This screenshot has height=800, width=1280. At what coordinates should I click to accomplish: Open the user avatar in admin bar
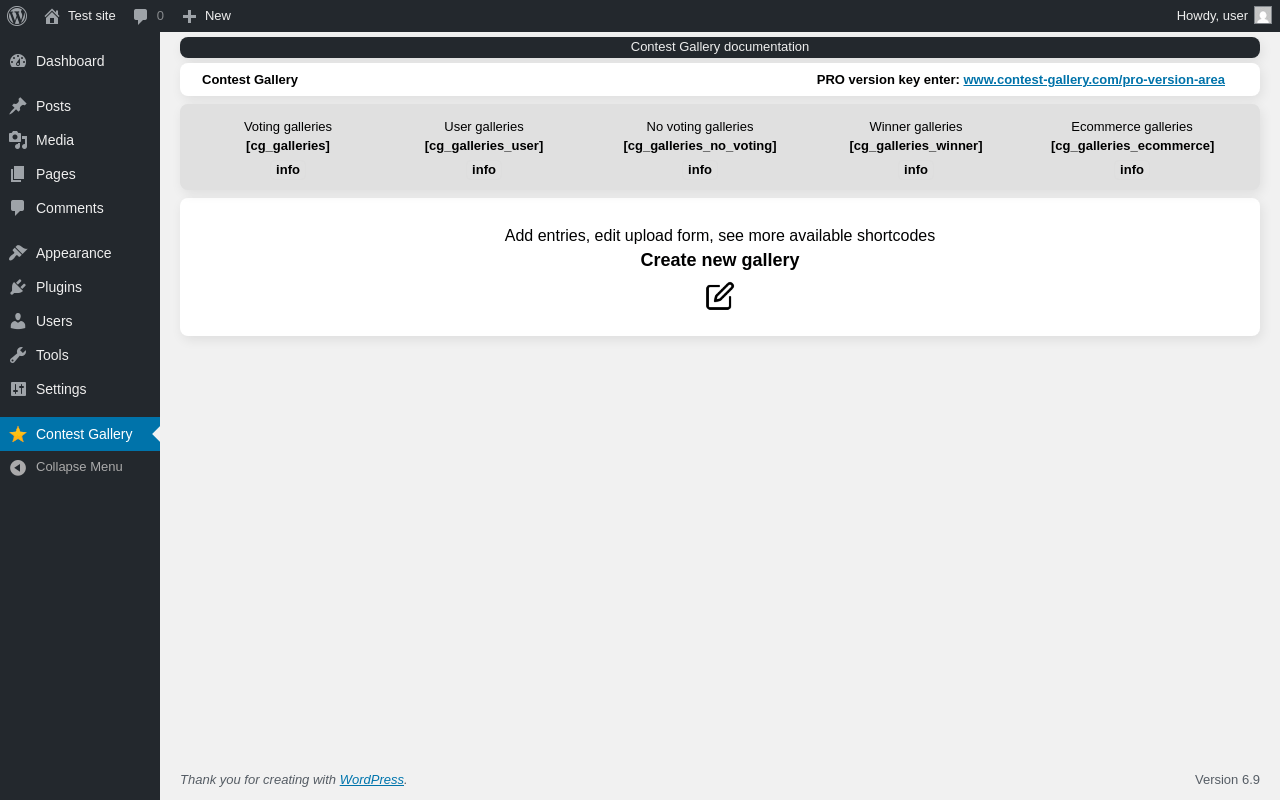click(1263, 15)
